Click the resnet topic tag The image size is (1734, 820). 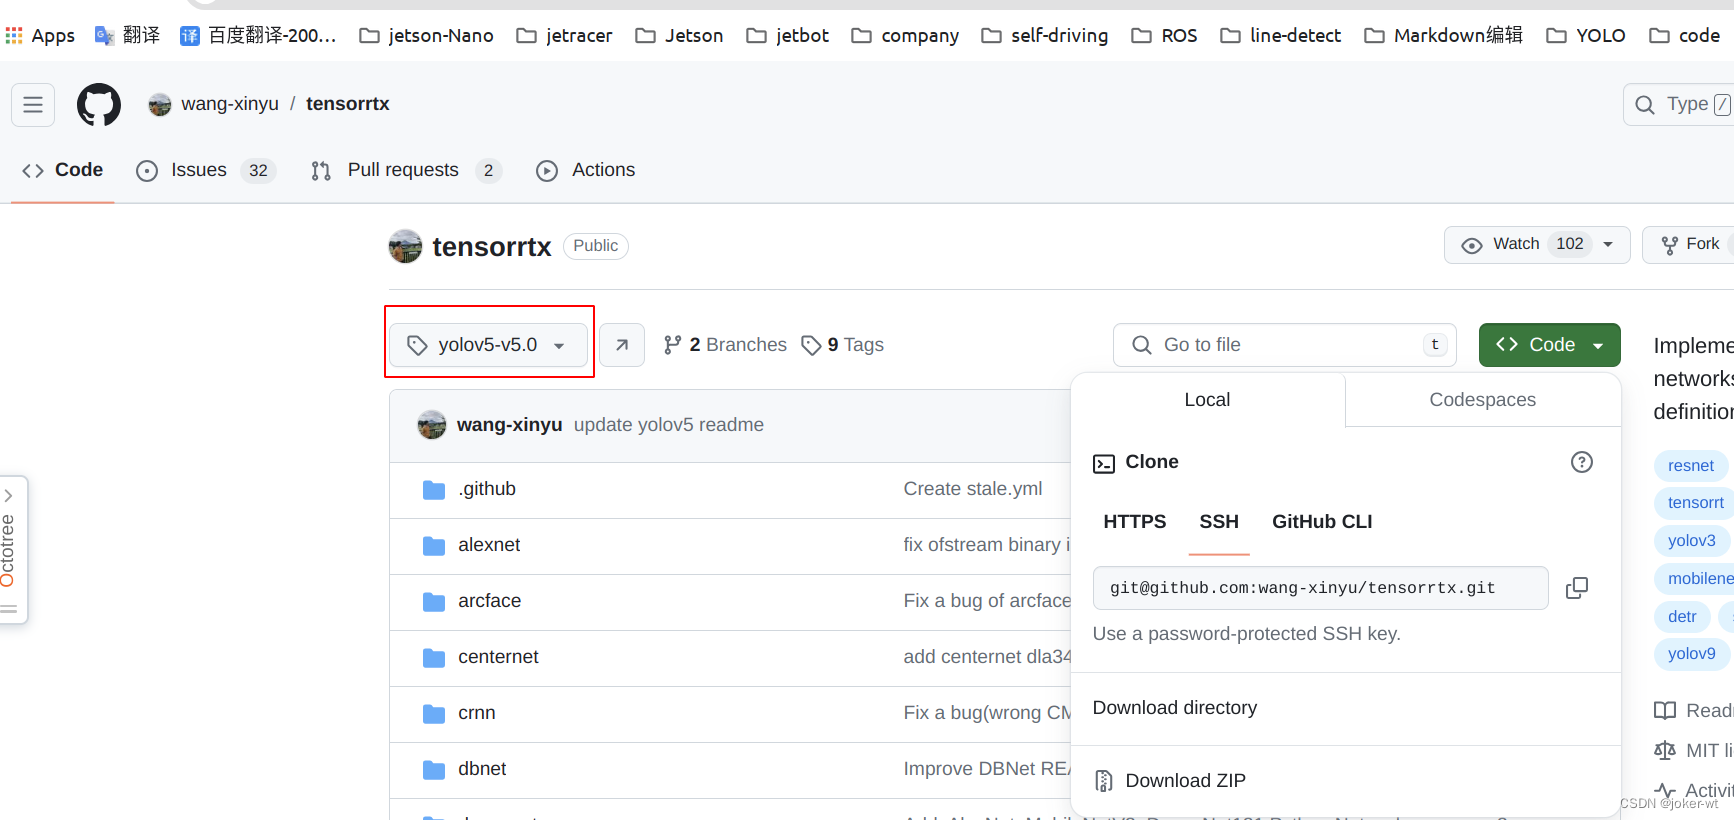(x=1690, y=466)
